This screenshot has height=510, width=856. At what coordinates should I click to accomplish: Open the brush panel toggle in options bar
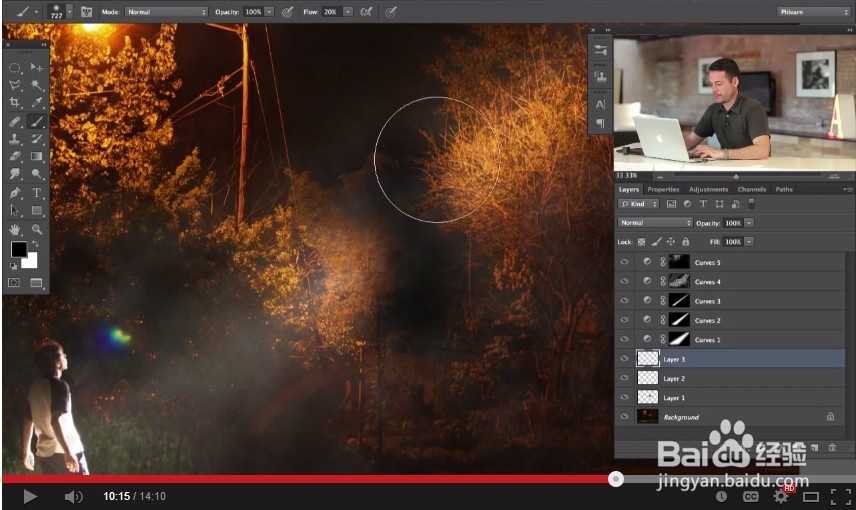pyautogui.click(x=86, y=11)
